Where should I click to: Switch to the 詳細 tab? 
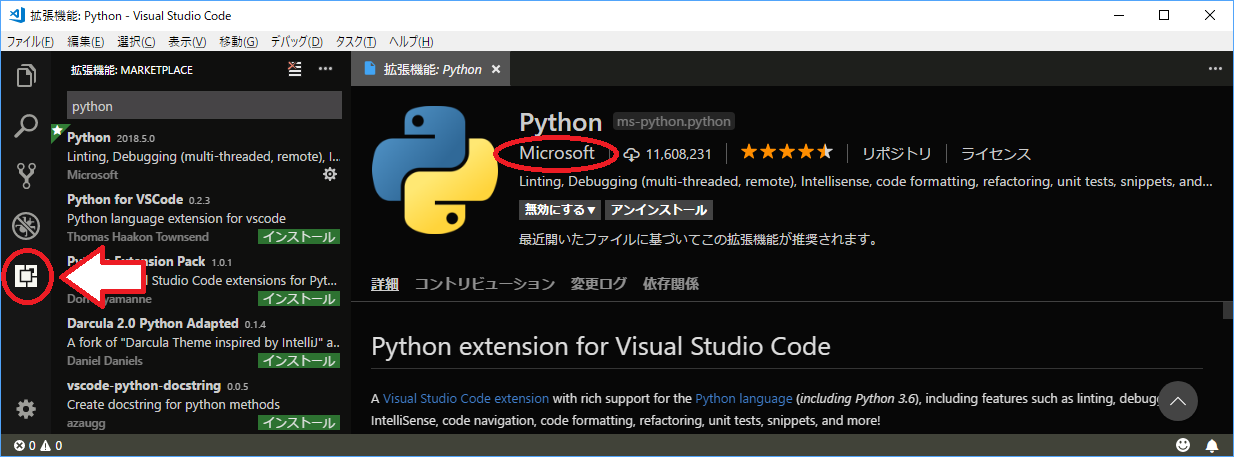coord(385,284)
